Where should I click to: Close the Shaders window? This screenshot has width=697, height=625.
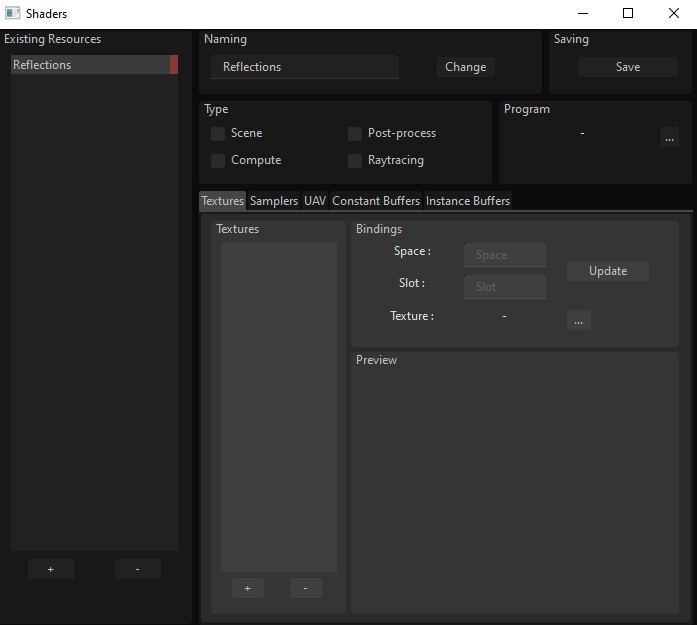point(673,13)
